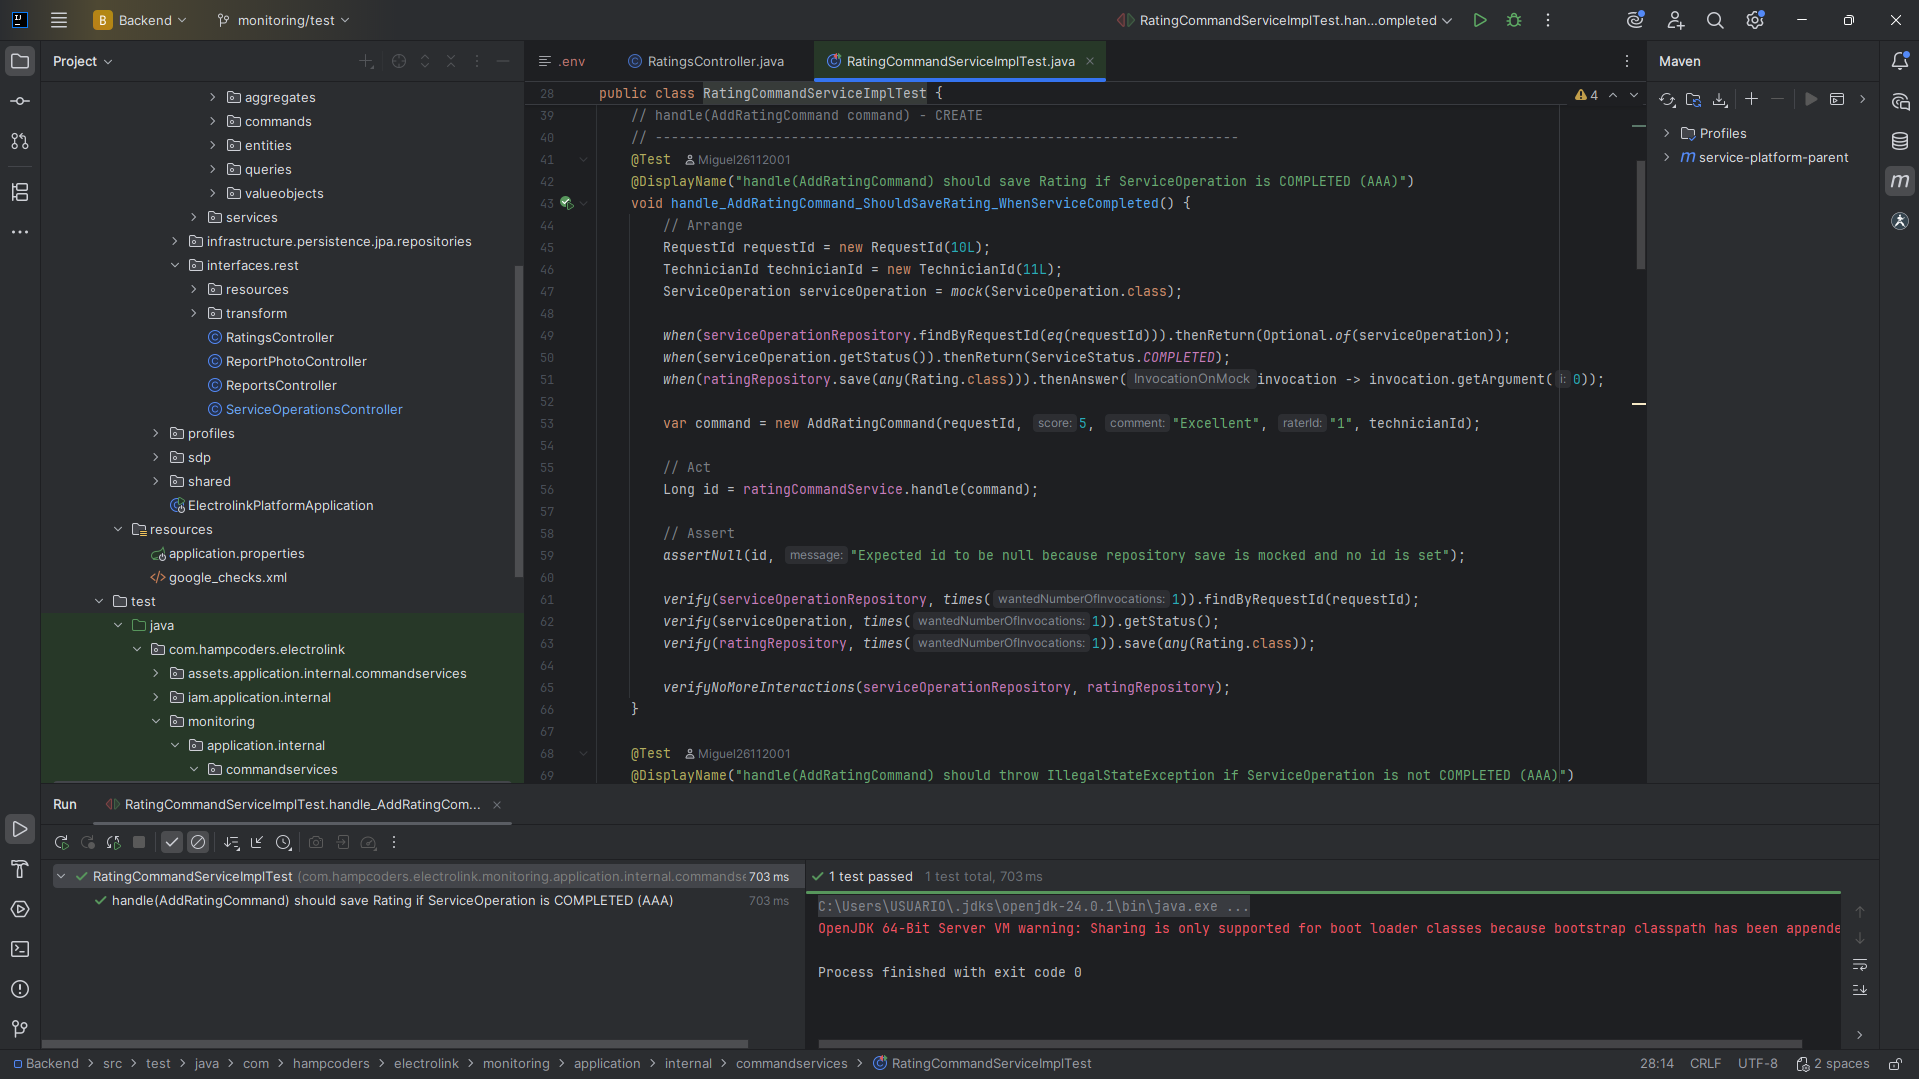The height and width of the screenshot is (1079, 1919).
Task: Run the test from line 43 gutter
Action: coord(566,203)
